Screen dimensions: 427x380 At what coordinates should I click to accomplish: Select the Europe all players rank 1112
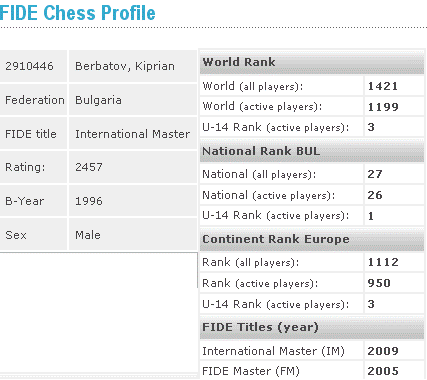[x=383, y=262]
